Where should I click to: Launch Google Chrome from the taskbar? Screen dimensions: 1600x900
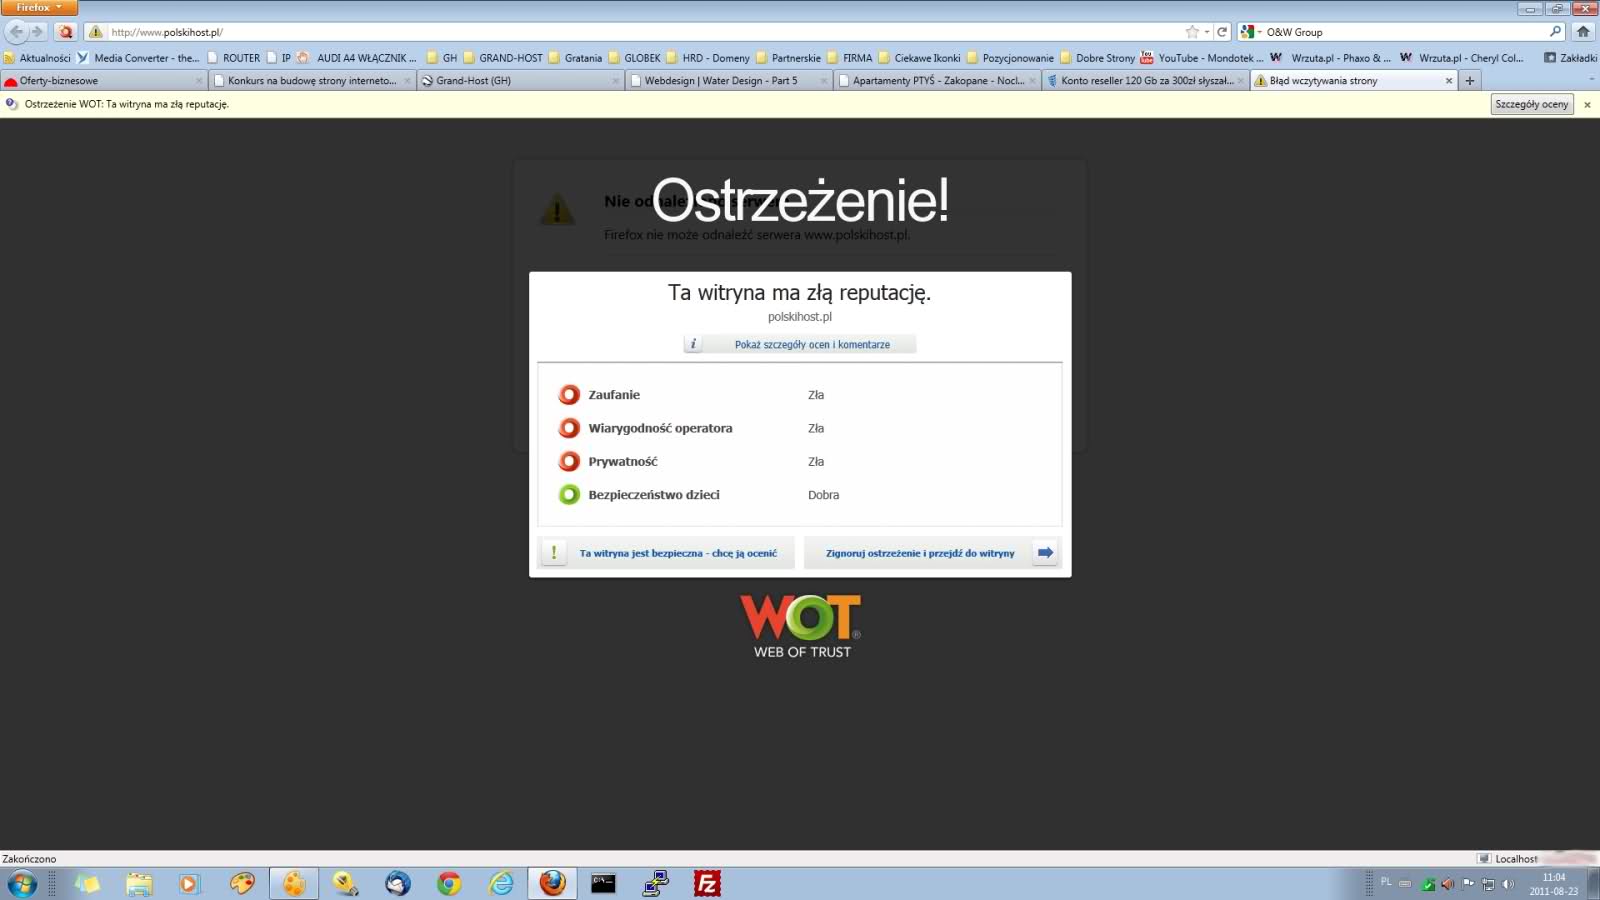449,884
